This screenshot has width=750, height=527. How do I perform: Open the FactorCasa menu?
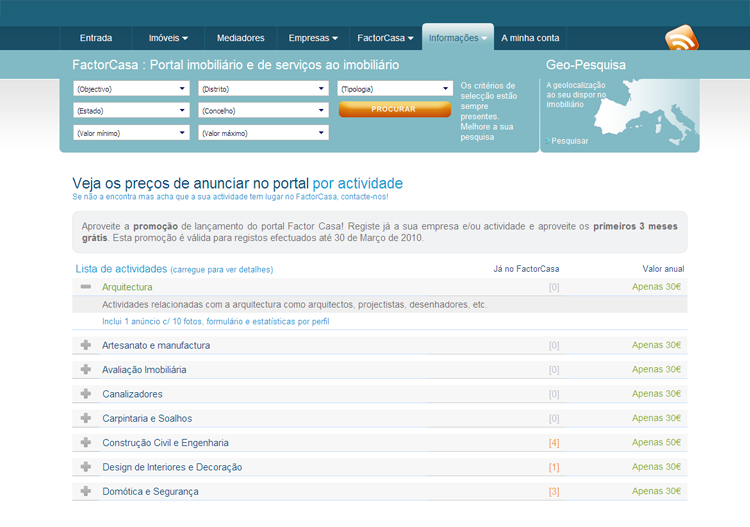[x=385, y=38]
